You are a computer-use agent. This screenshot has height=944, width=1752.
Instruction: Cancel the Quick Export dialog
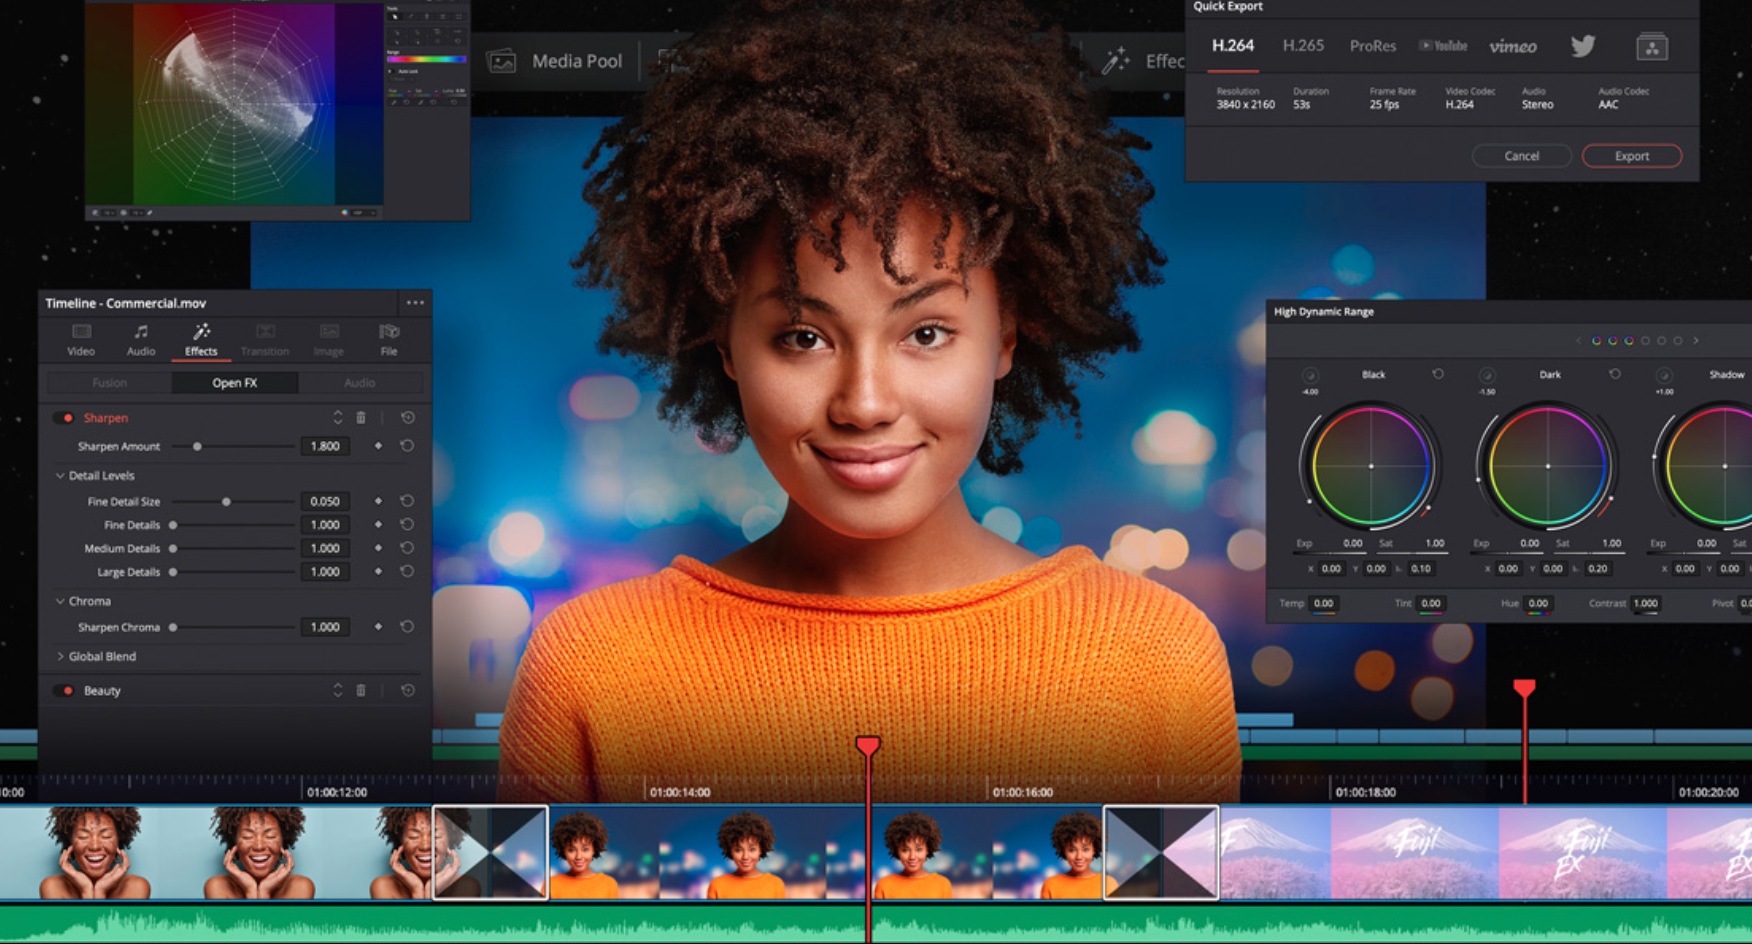click(x=1521, y=156)
